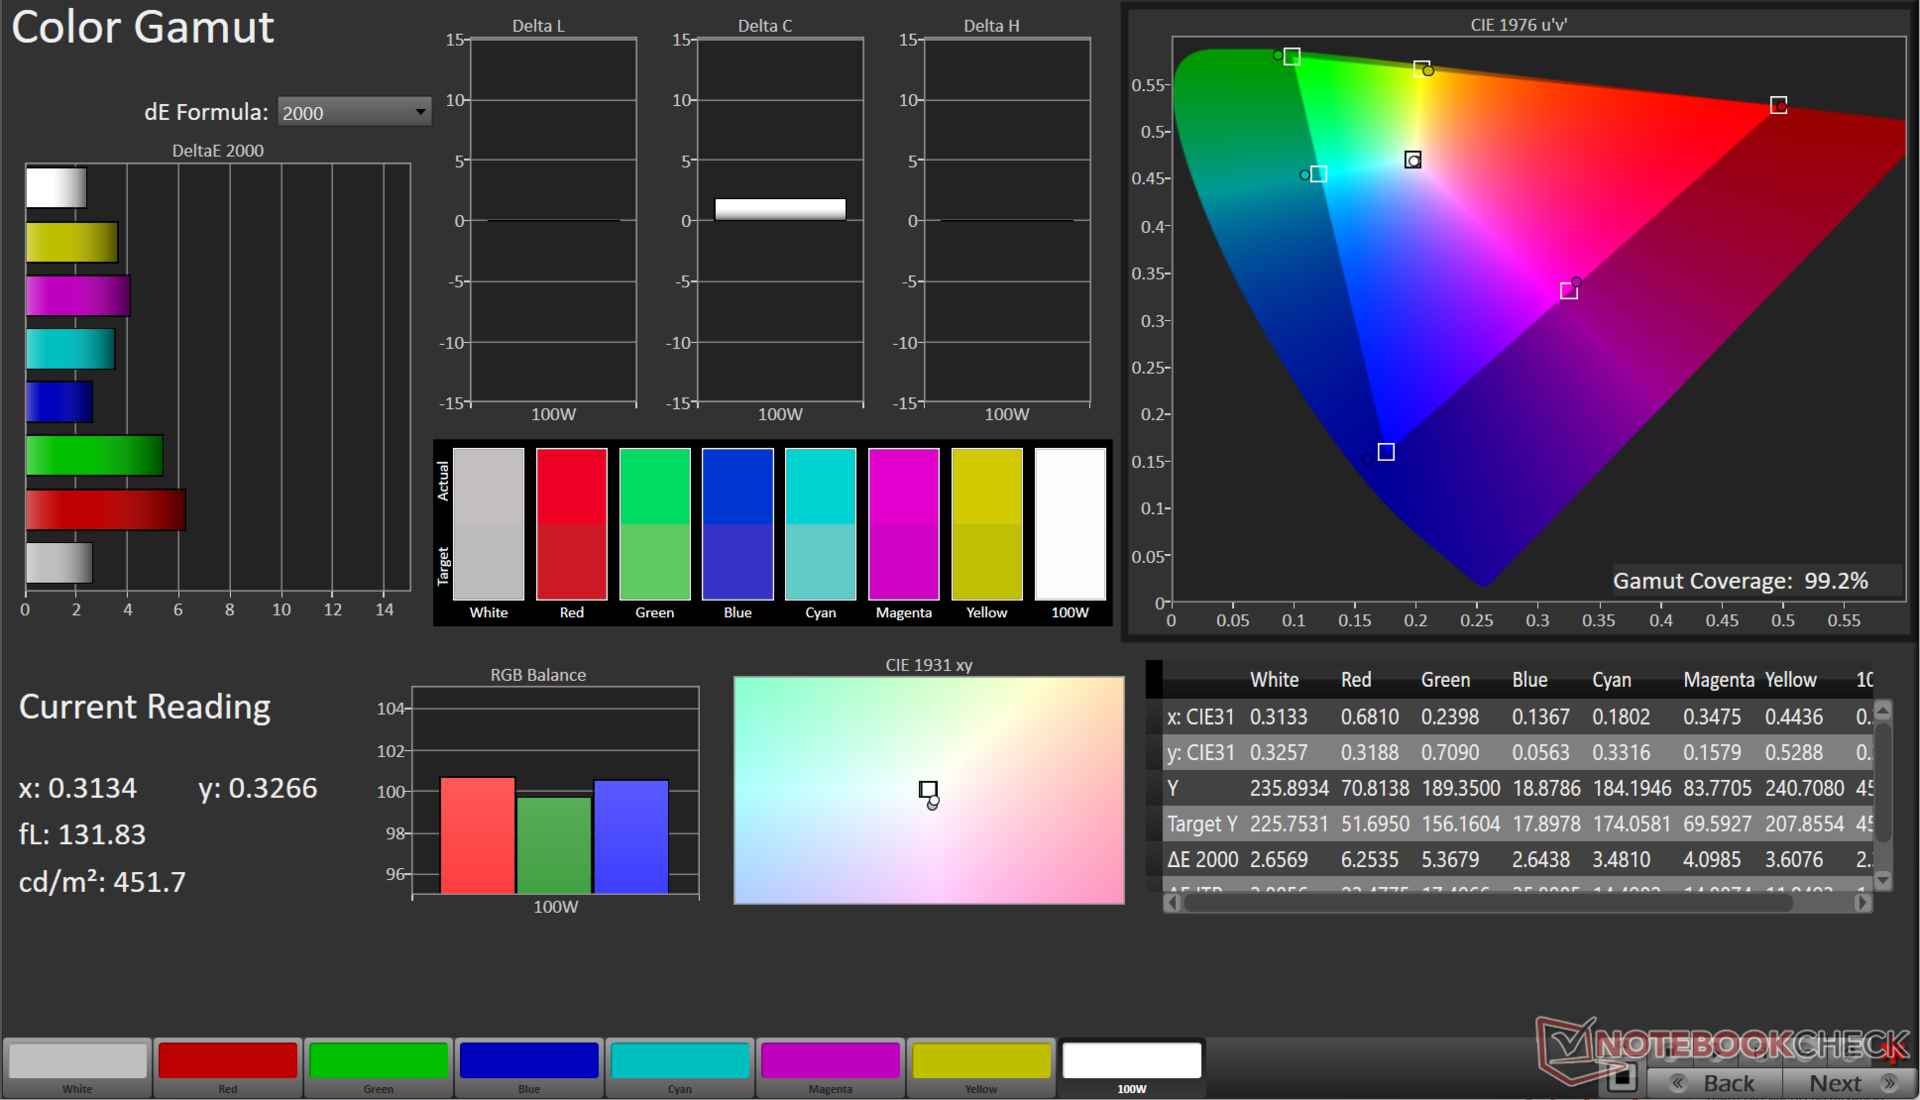Open the dE Formula dropdown
This screenshot has height=1100, width=1920.
pos(353,112)
